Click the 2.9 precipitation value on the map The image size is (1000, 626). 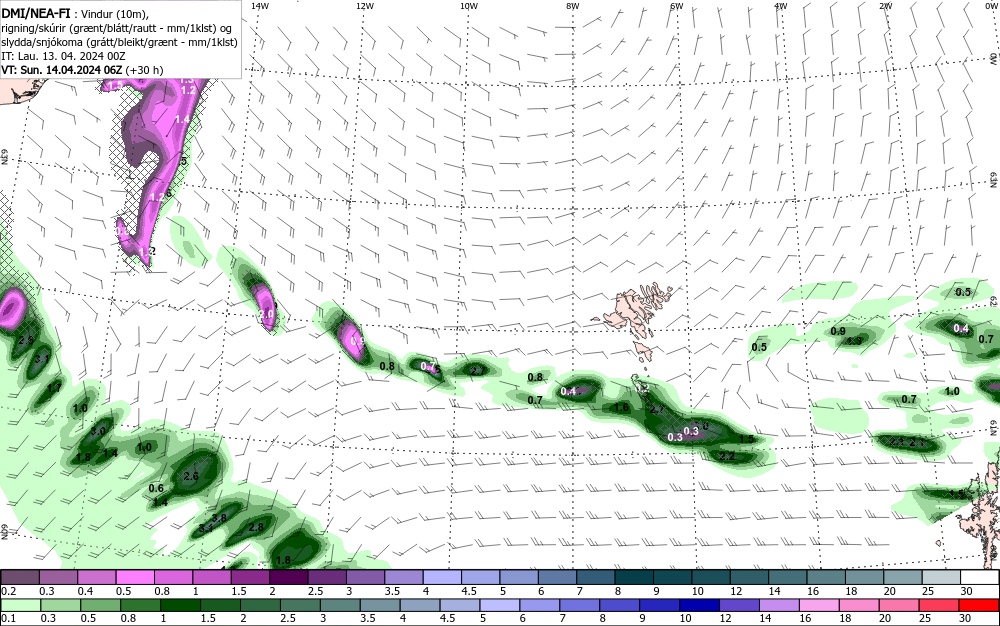click(26, 341)
